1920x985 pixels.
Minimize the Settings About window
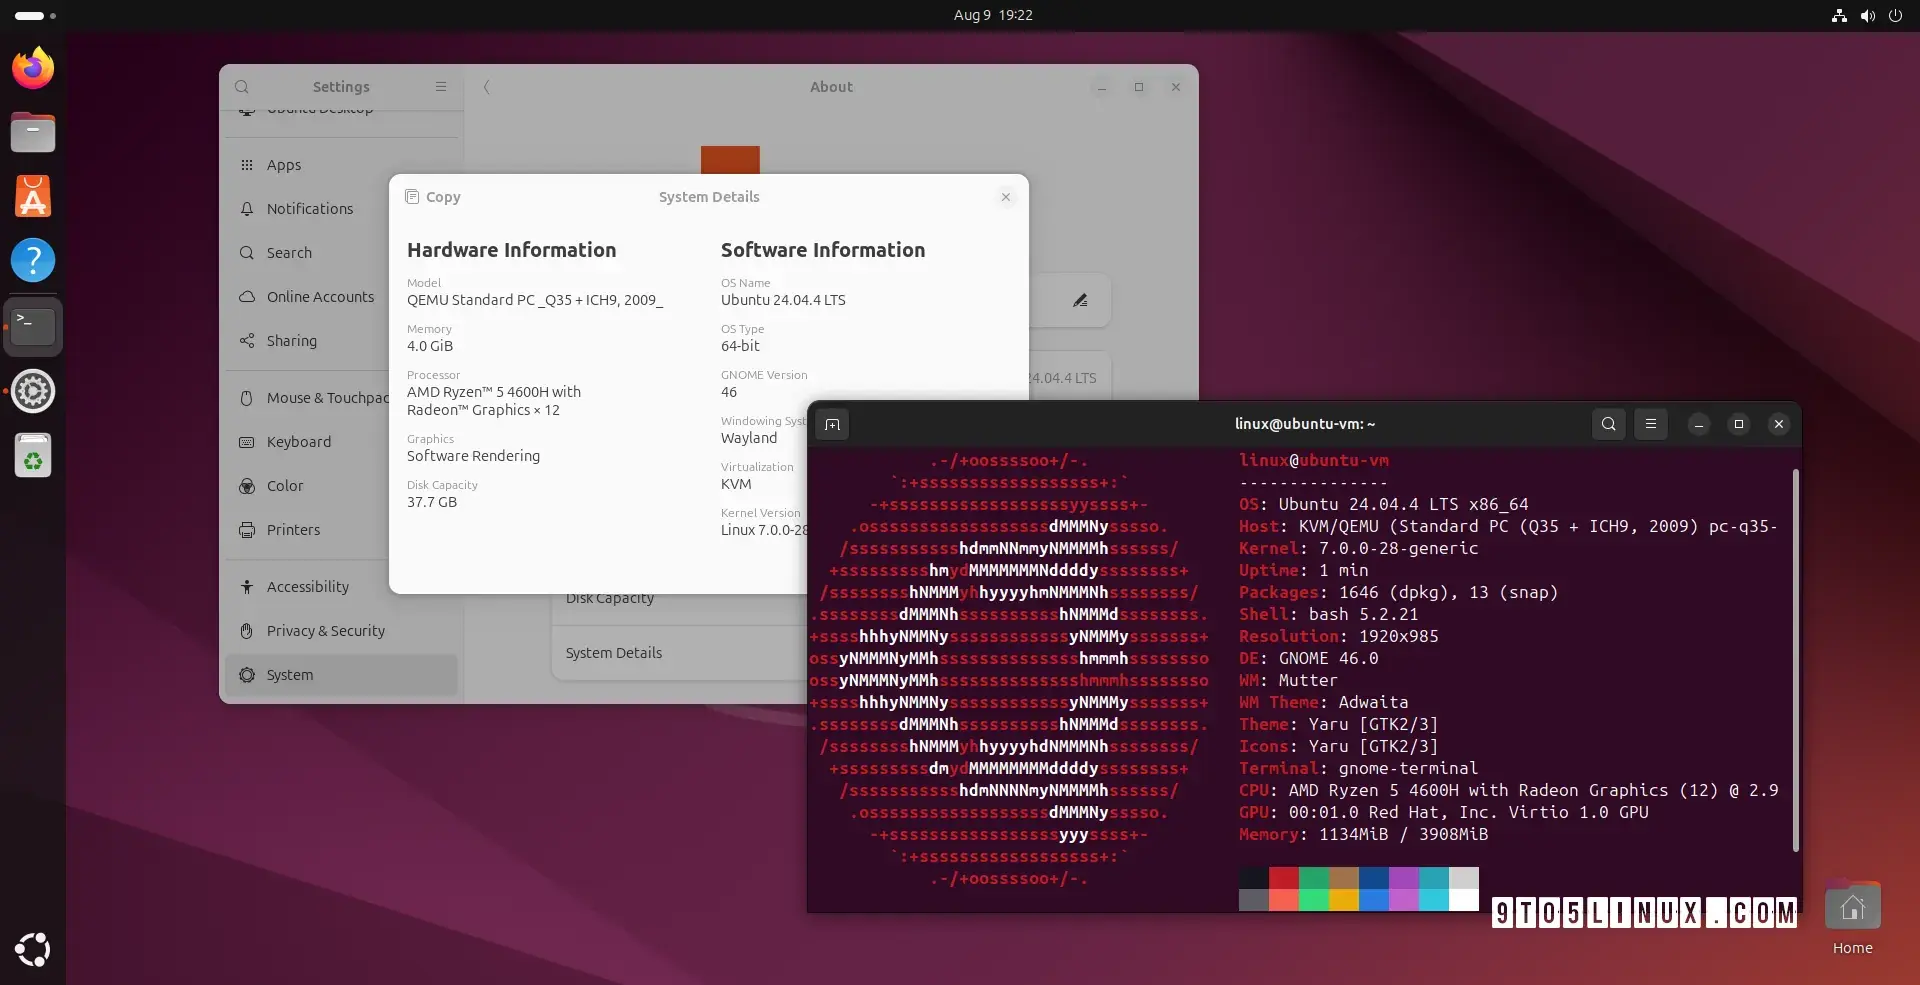click(x=1102, y=87)
